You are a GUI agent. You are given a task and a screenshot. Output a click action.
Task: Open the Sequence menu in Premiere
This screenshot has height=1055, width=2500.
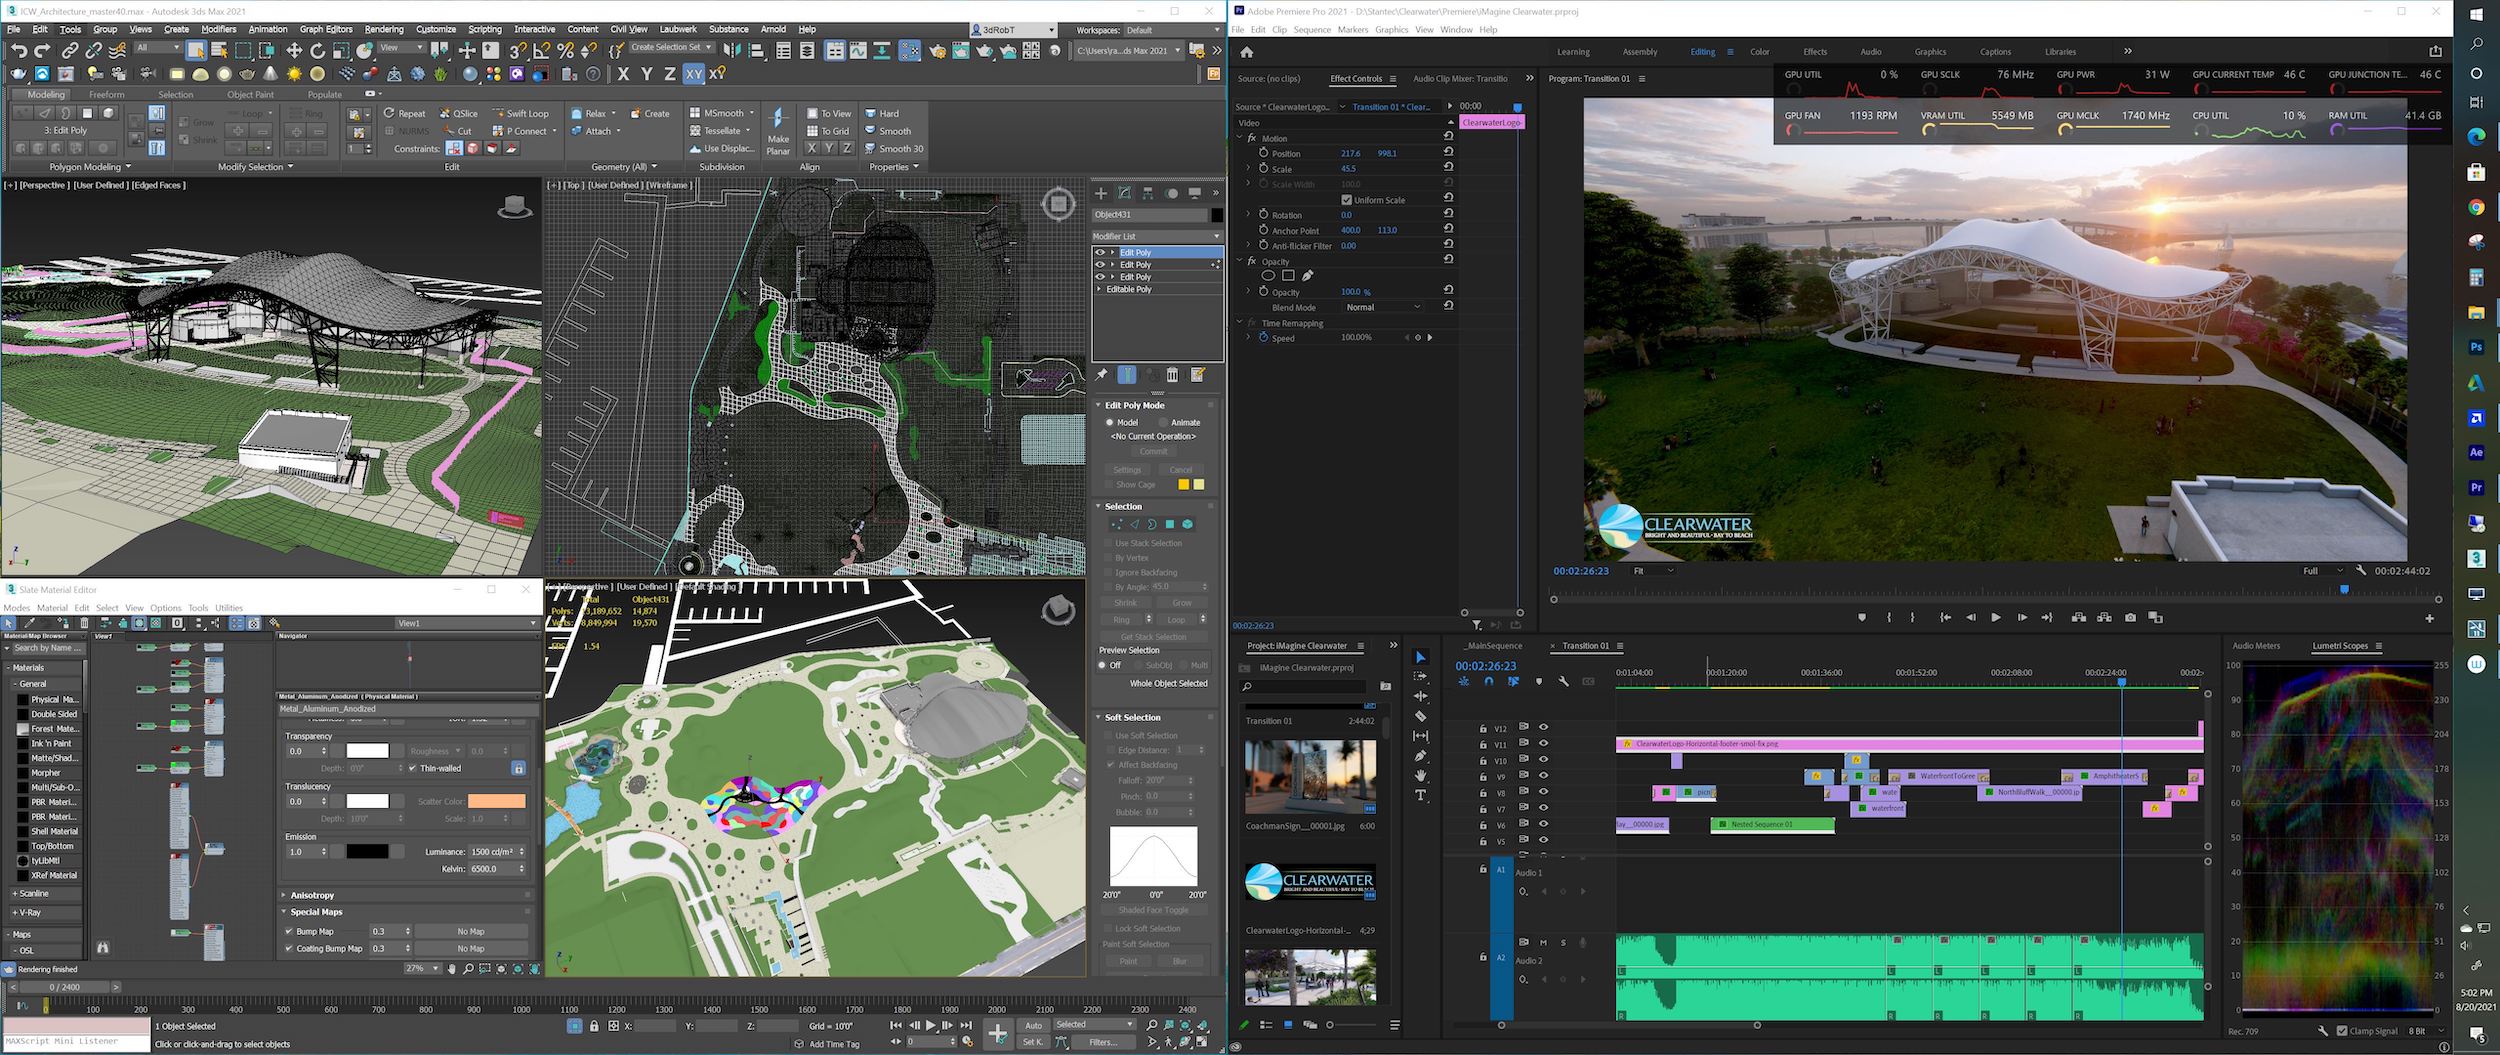[1312, 30]
